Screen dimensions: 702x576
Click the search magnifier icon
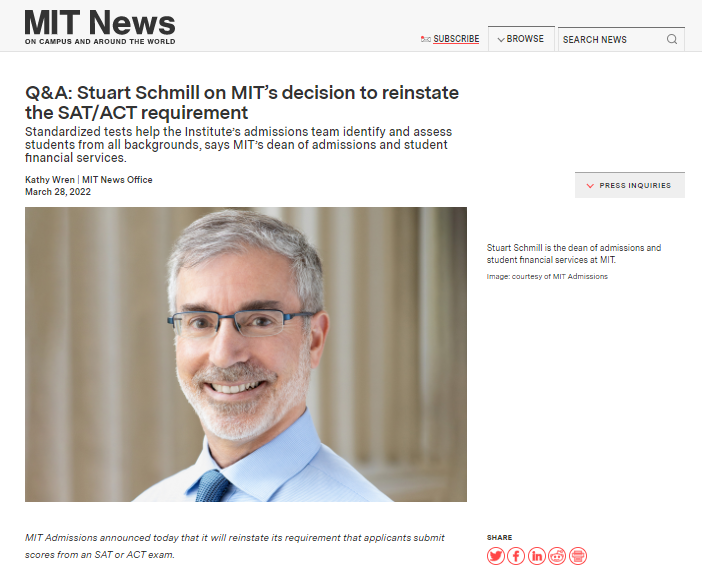(672, 39)
